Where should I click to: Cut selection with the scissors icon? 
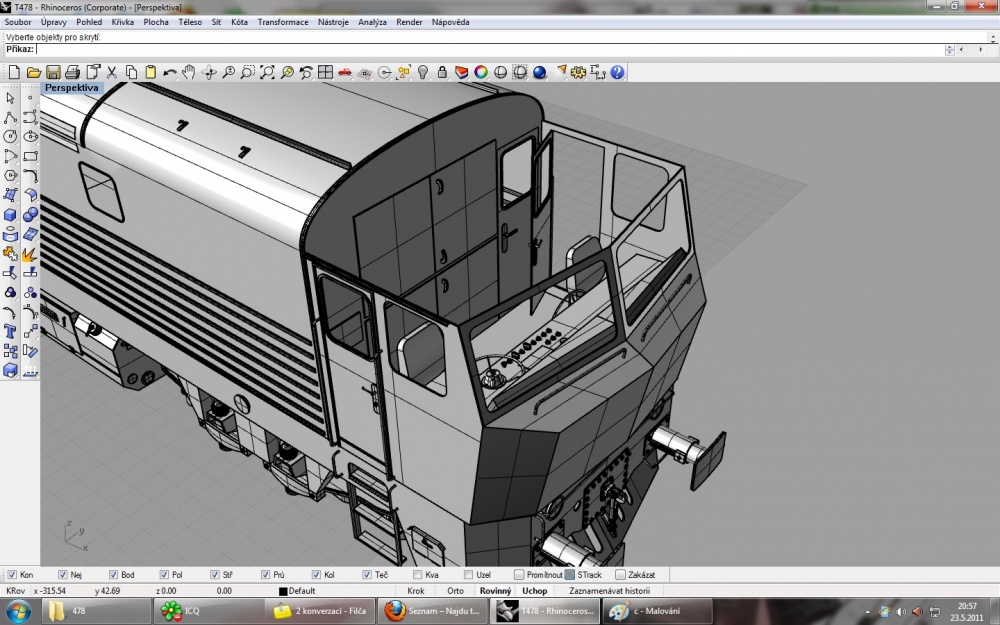pyautogui.click(x=112, y=72)
